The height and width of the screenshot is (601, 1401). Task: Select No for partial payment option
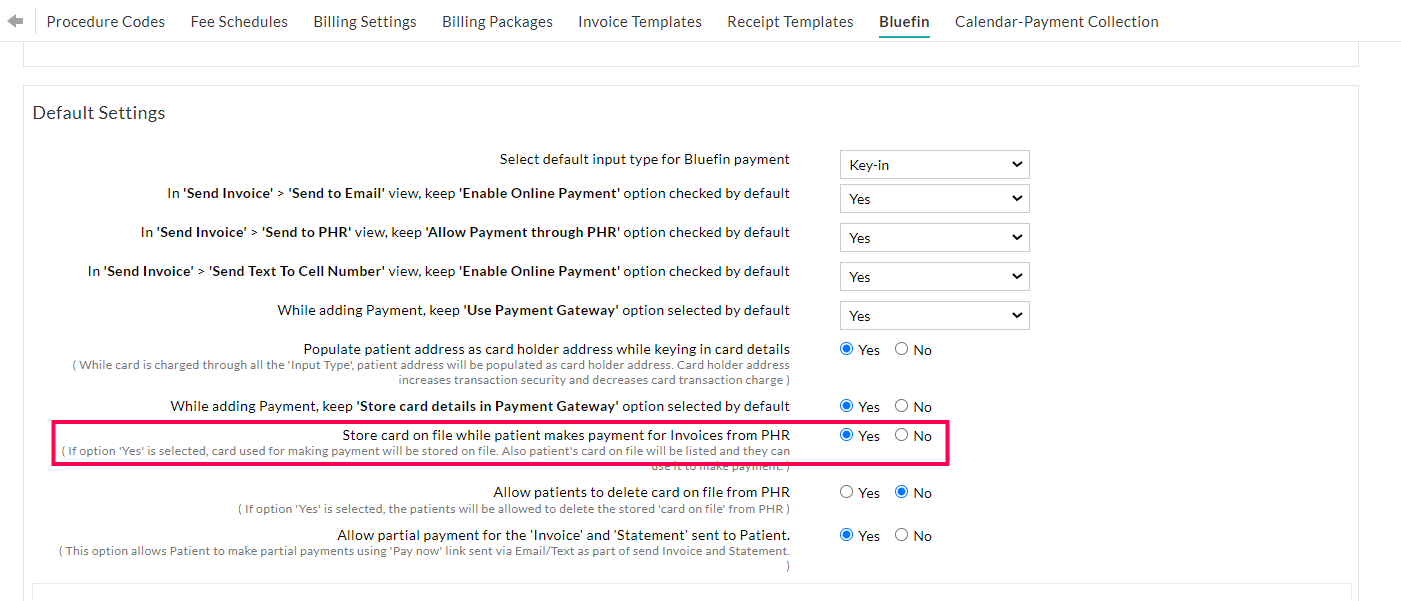pyautogui.click(x=901, y=535)
